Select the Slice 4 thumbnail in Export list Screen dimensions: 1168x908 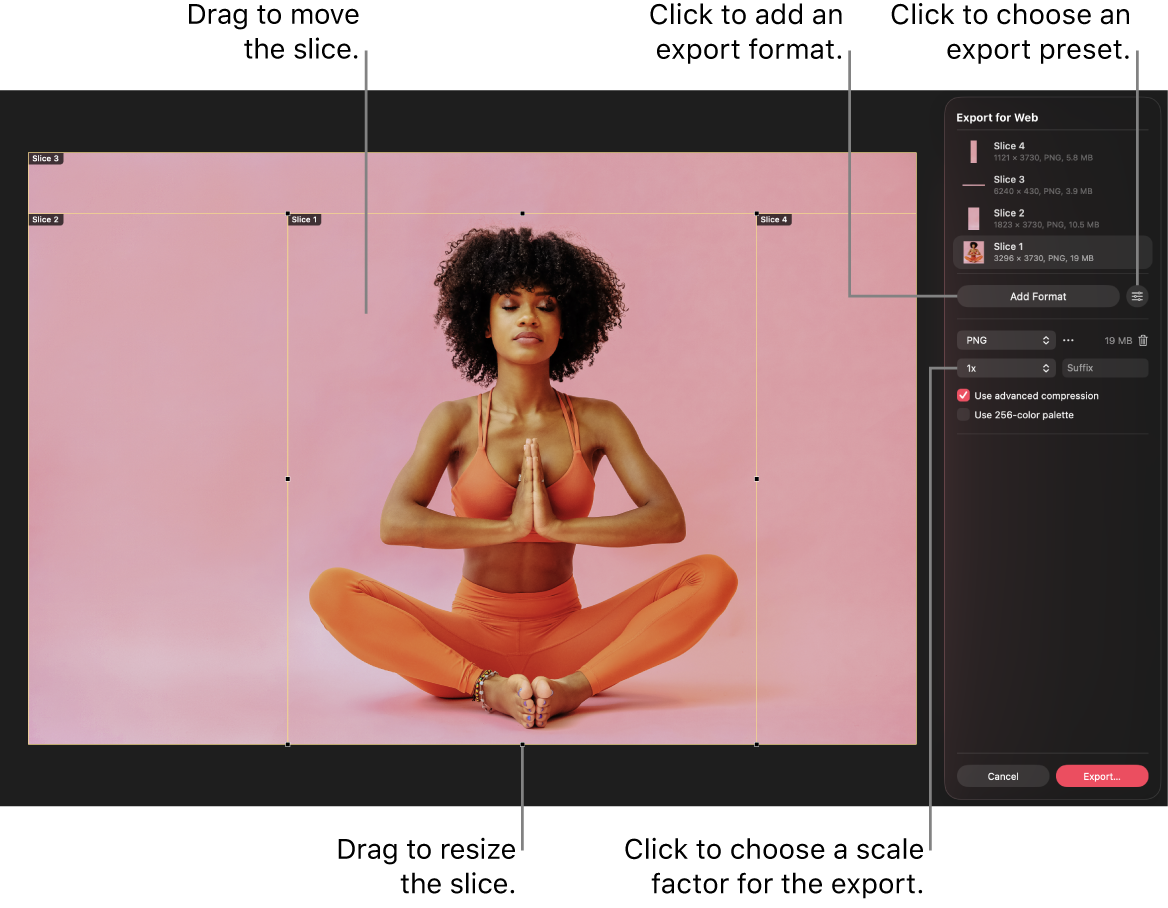tap(973, 151)
